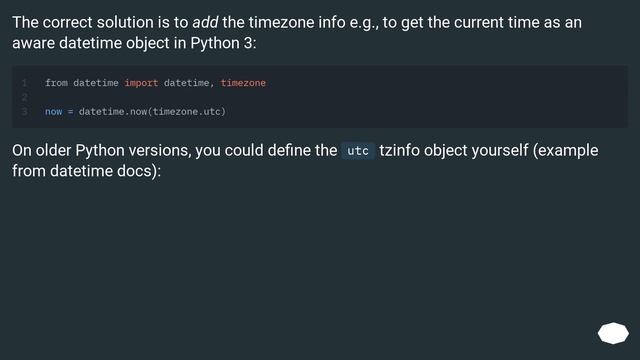The width and height of the screenshot is (640, 360).
Task: Click 'tzinfo object yourself' in the second paragraph
Action: (453, 151)
